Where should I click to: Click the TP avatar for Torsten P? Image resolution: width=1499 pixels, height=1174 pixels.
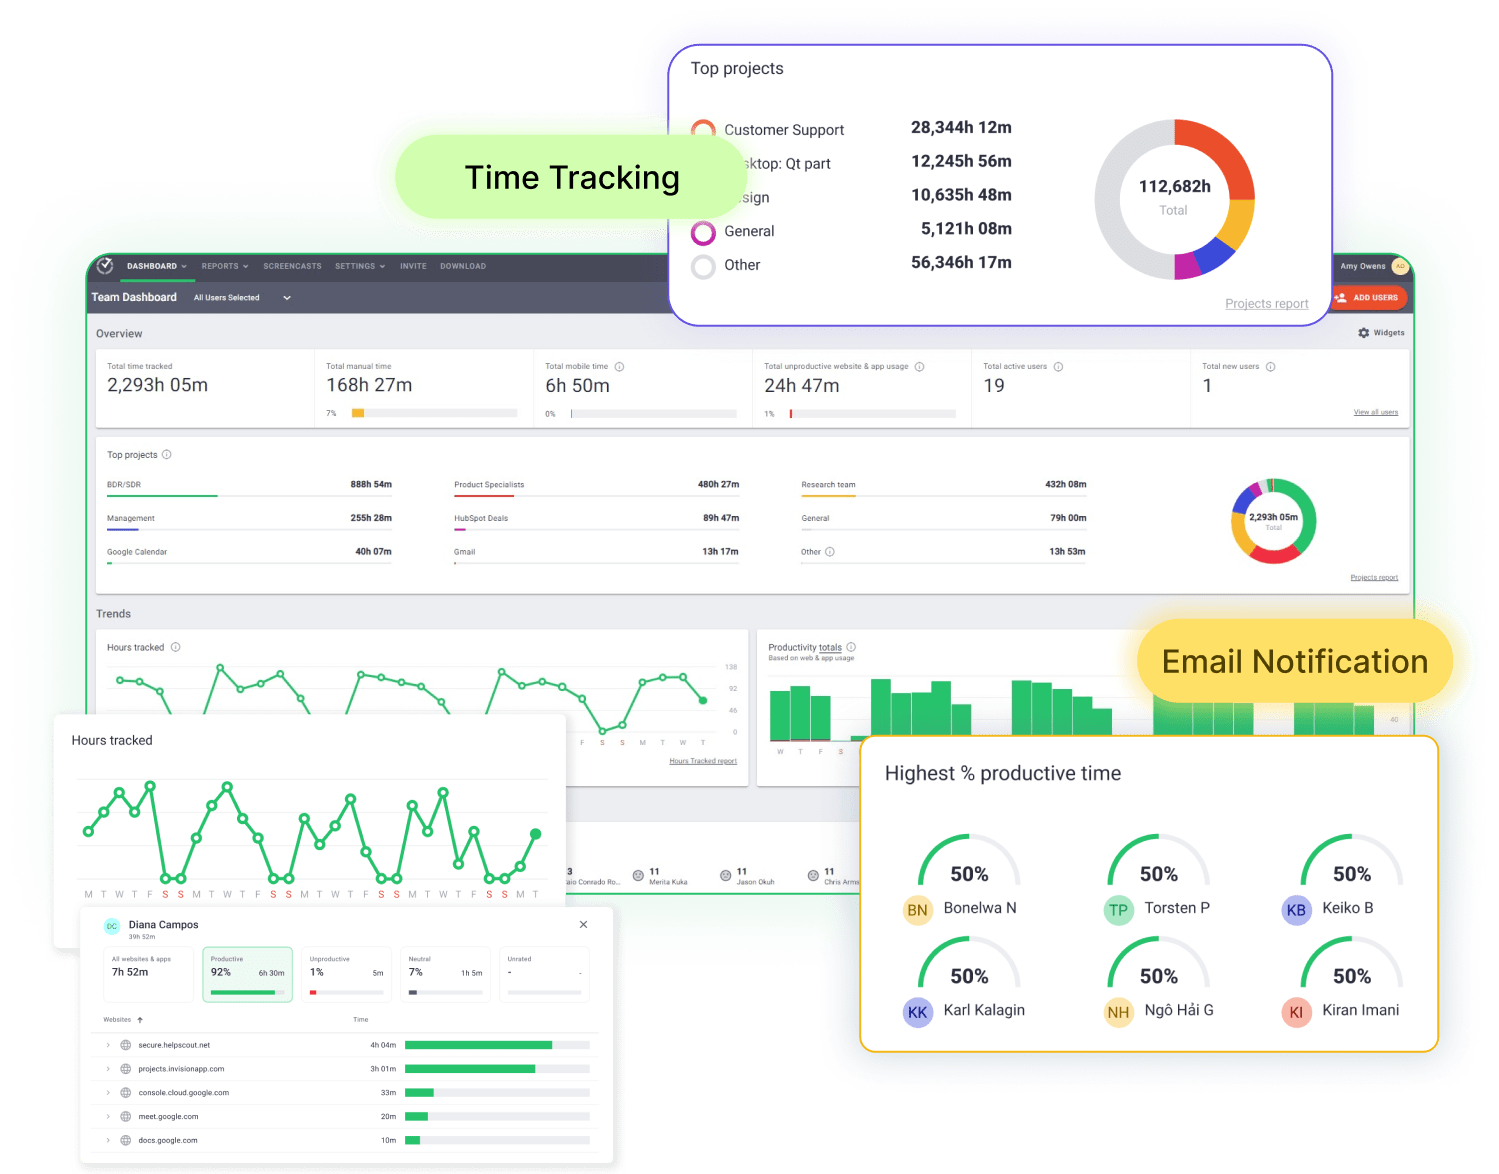pos(1118,910)
